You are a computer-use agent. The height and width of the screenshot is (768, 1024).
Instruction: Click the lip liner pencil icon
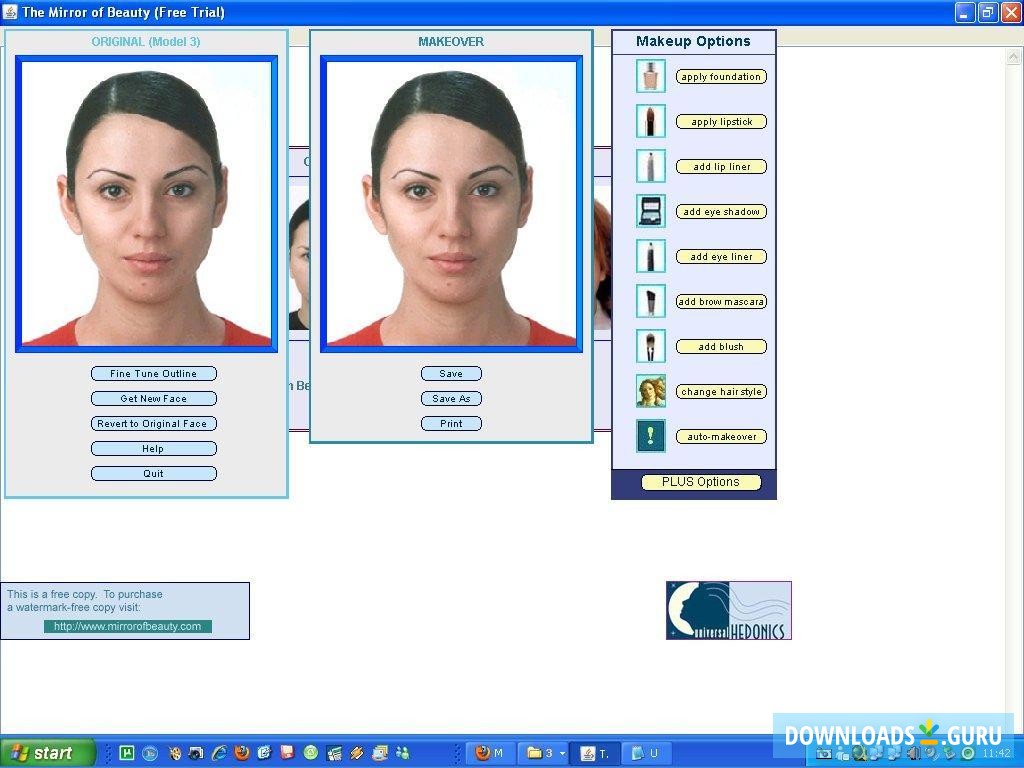tap(650, 166)
